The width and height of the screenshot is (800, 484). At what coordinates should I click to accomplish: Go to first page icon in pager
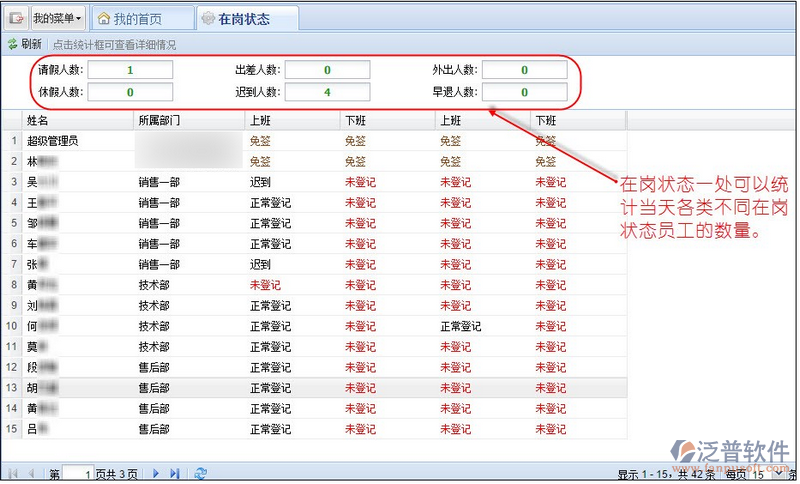click(x=13, y=474)
